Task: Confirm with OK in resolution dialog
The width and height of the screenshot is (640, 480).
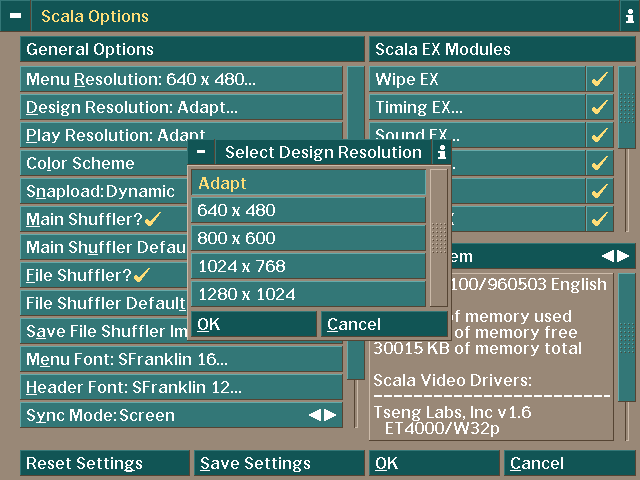Action: [x=253, y=324]
